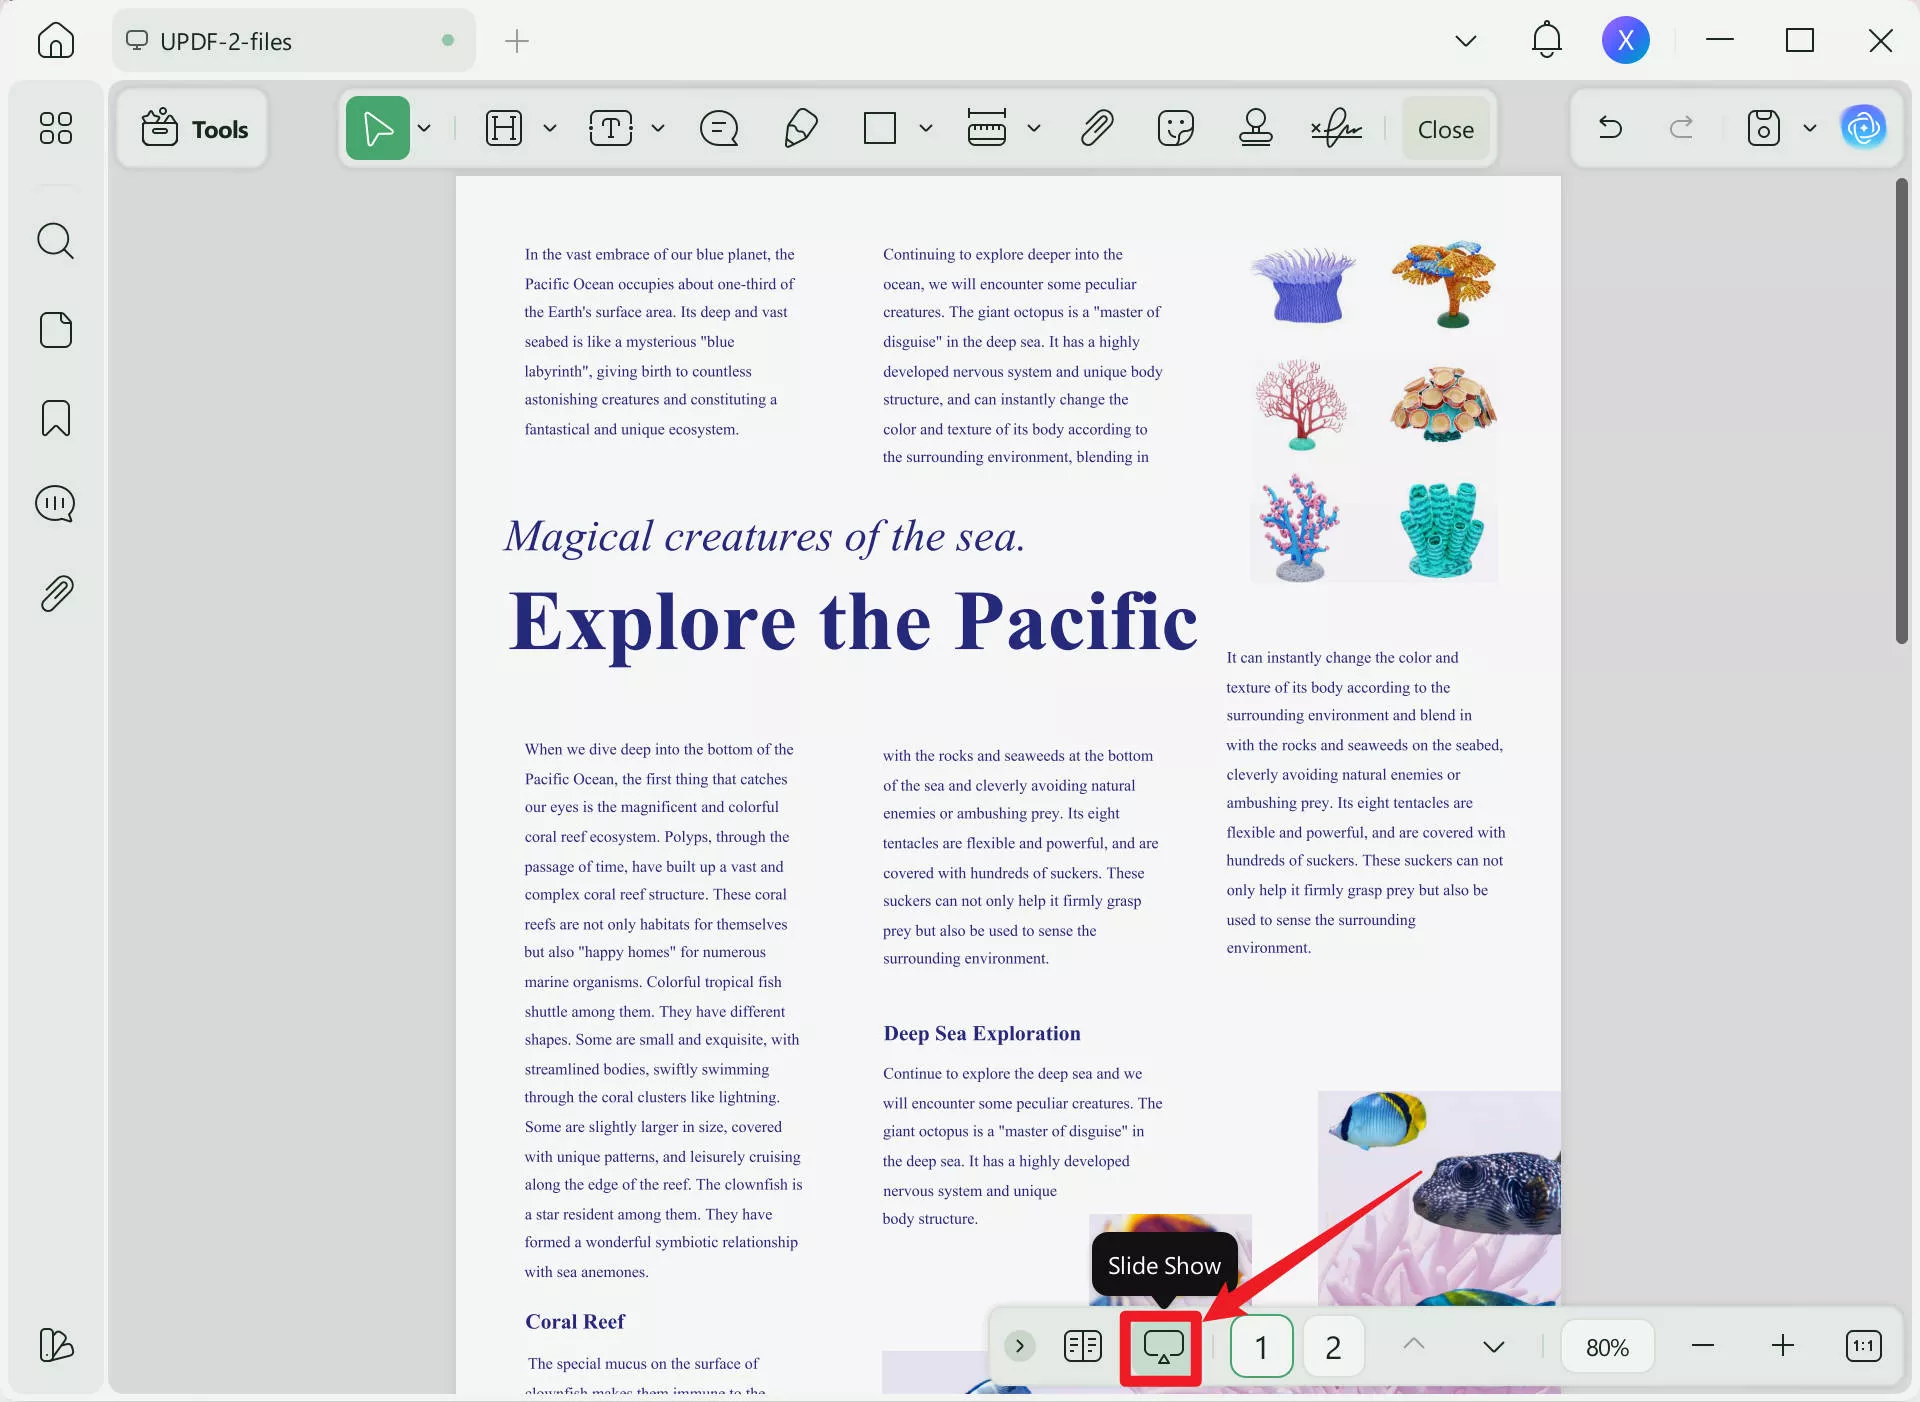The height and width of the screenshot is (1402, 1920).
Task: Open a new tab with plus
Action: (517, 41)
